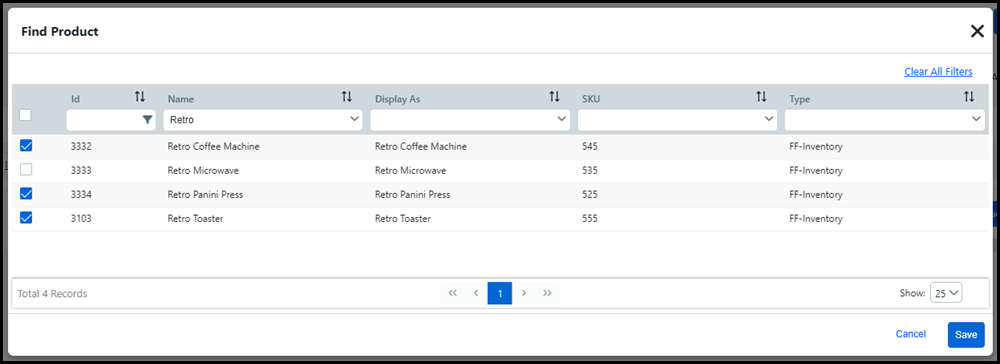Image resolution: width=1000 pixels, height=364 pixels.
Task: Click the Save button
Action: pos(966,335)
